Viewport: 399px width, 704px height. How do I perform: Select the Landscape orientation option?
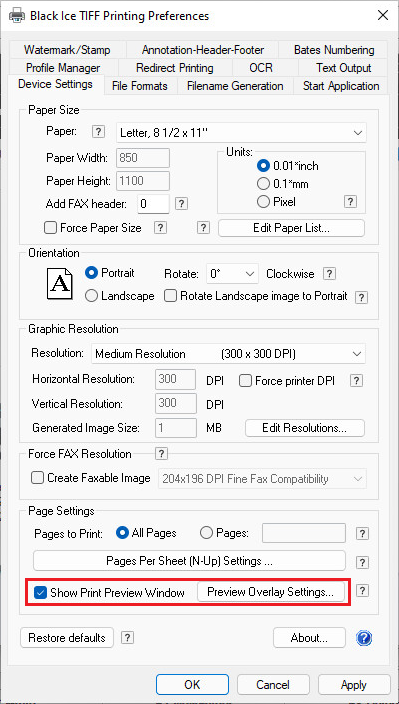(x=92, y=296)
